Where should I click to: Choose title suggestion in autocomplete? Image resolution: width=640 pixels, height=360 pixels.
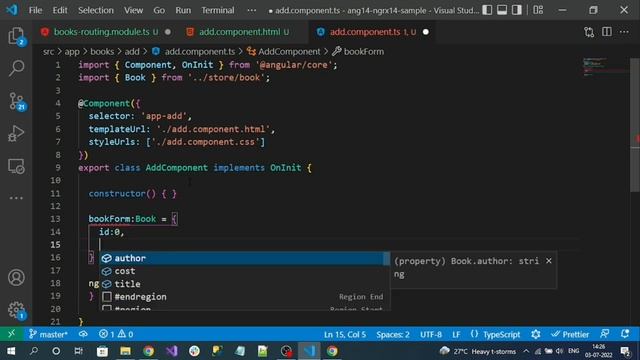point(244,284)
